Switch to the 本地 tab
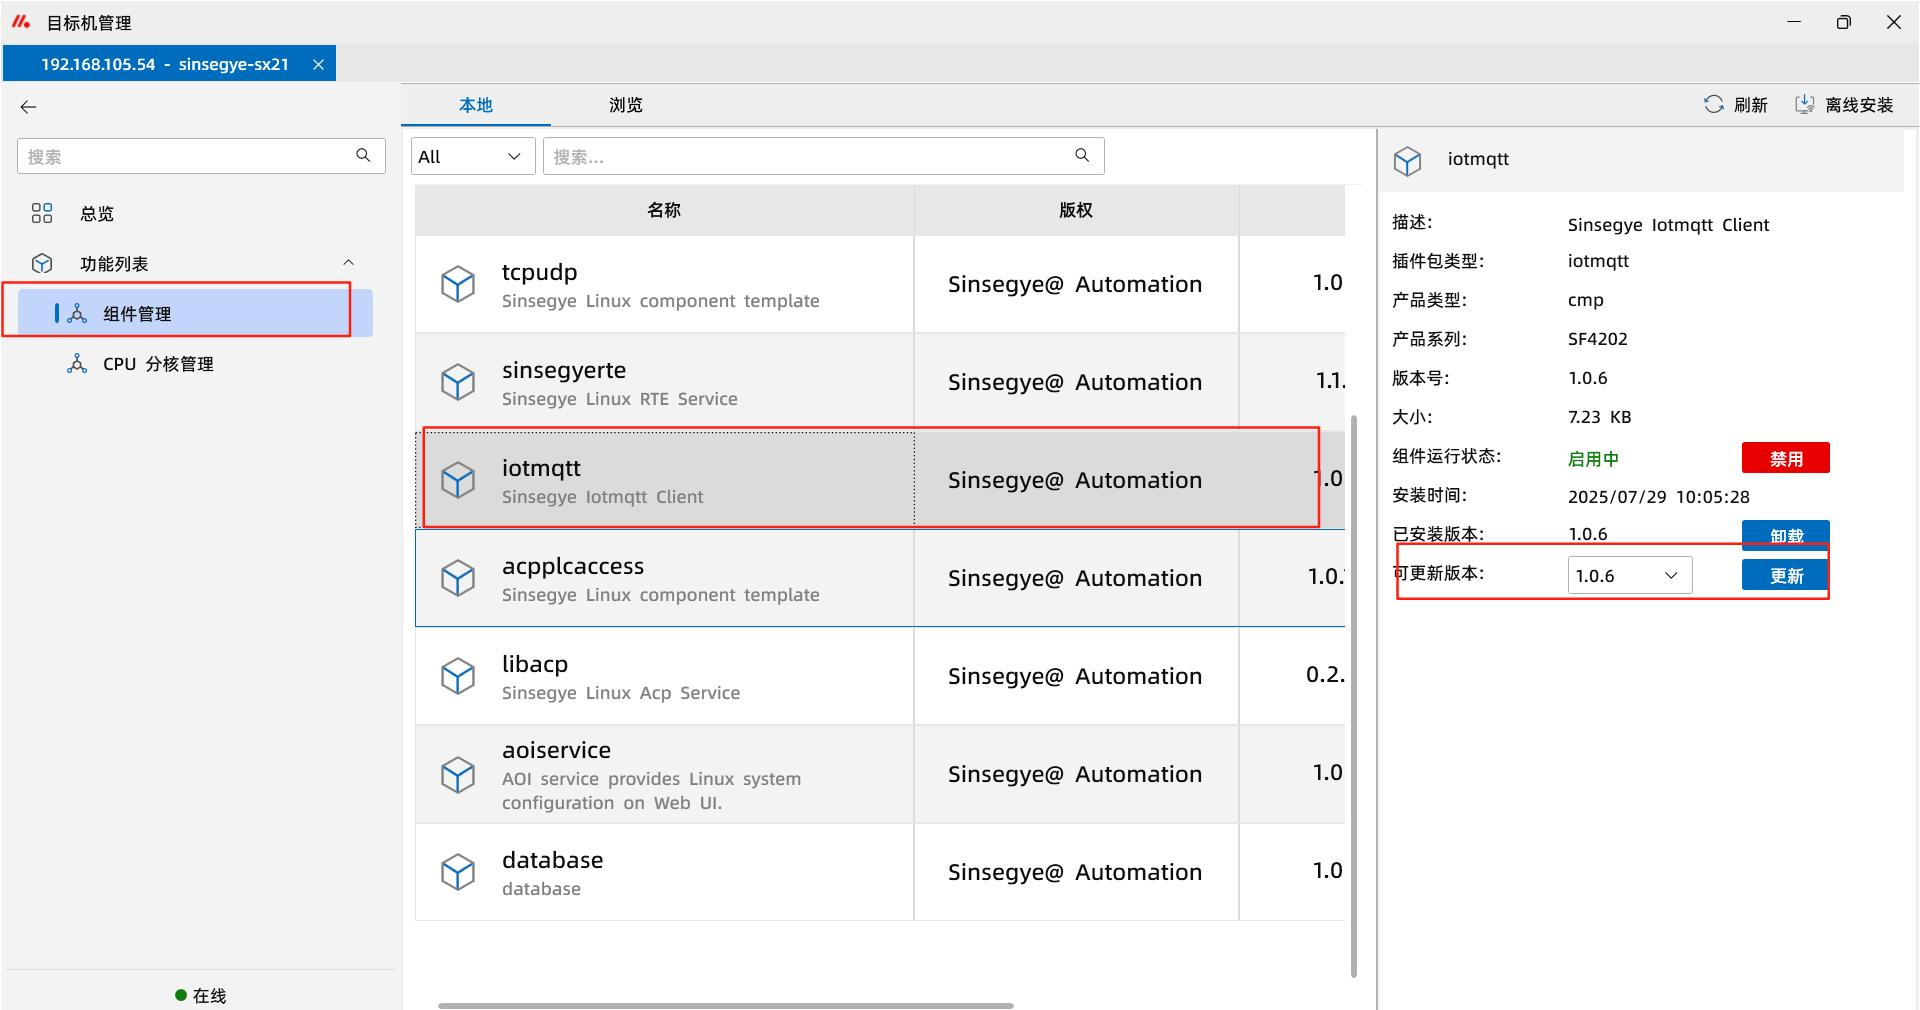Image resolution: width=1920 pixels, height=1010 pixels. [475, 105]
